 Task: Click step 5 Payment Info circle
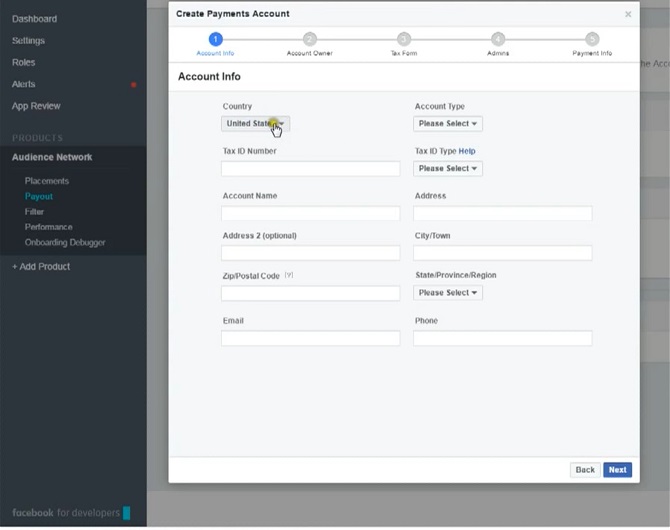(x=592, y=39)
